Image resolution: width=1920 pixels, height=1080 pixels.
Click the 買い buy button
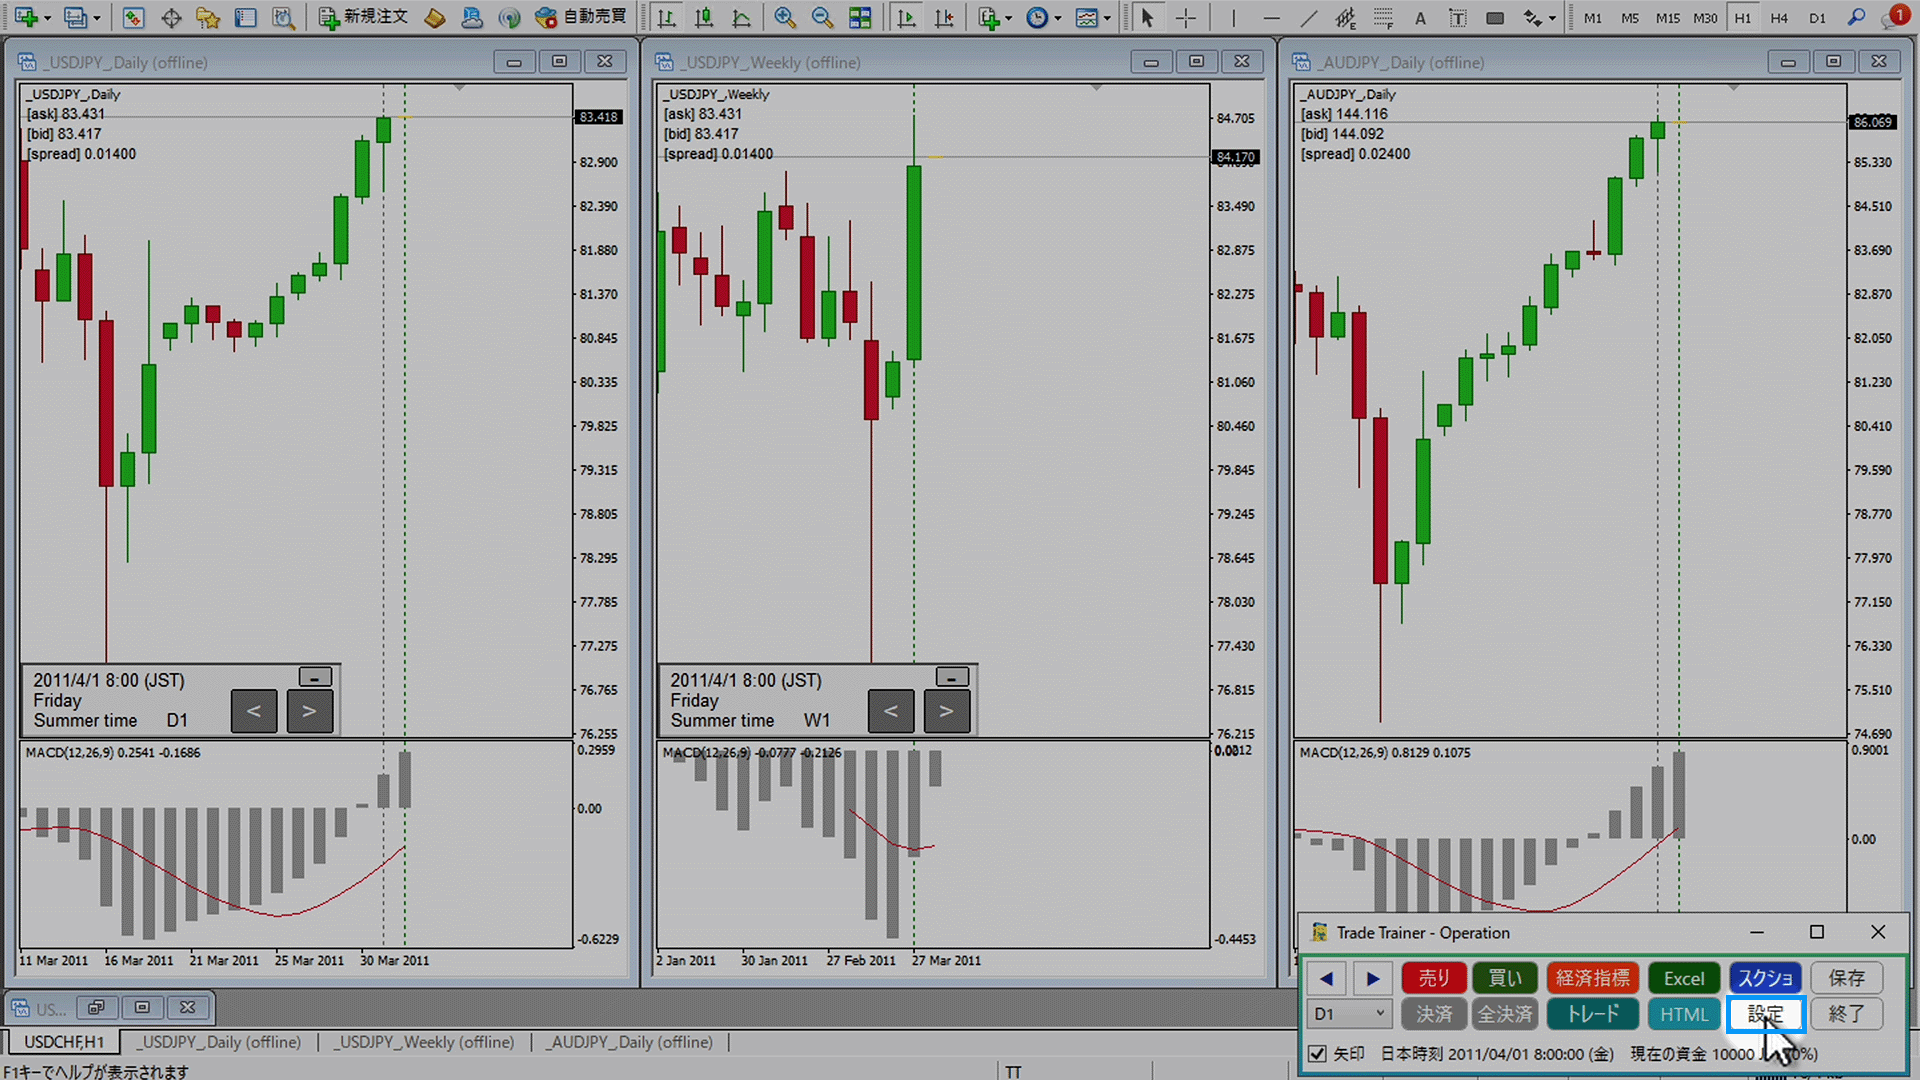pos(1505,978)
